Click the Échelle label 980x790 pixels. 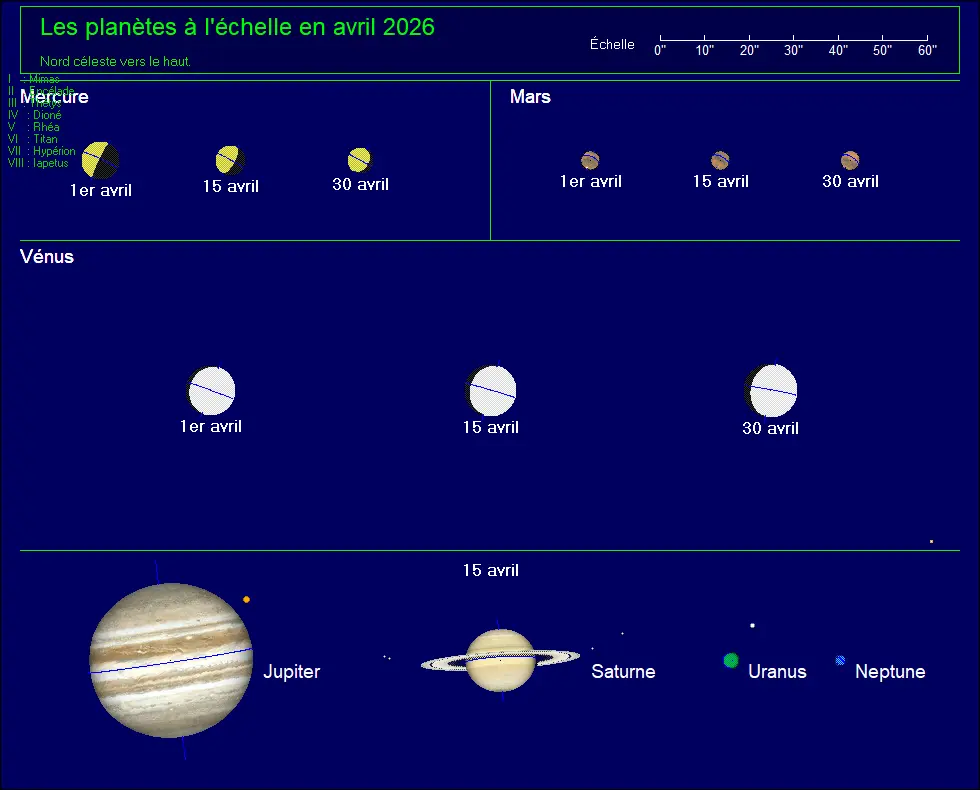(612, 44)
